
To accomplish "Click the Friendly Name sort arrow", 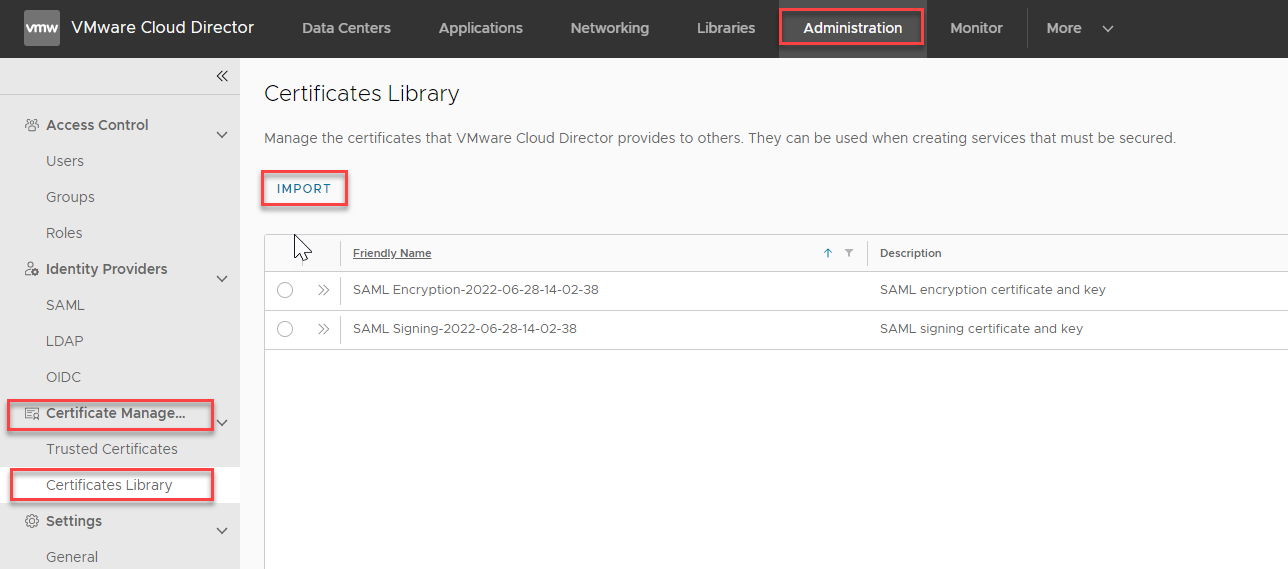I will coord(828,253).
